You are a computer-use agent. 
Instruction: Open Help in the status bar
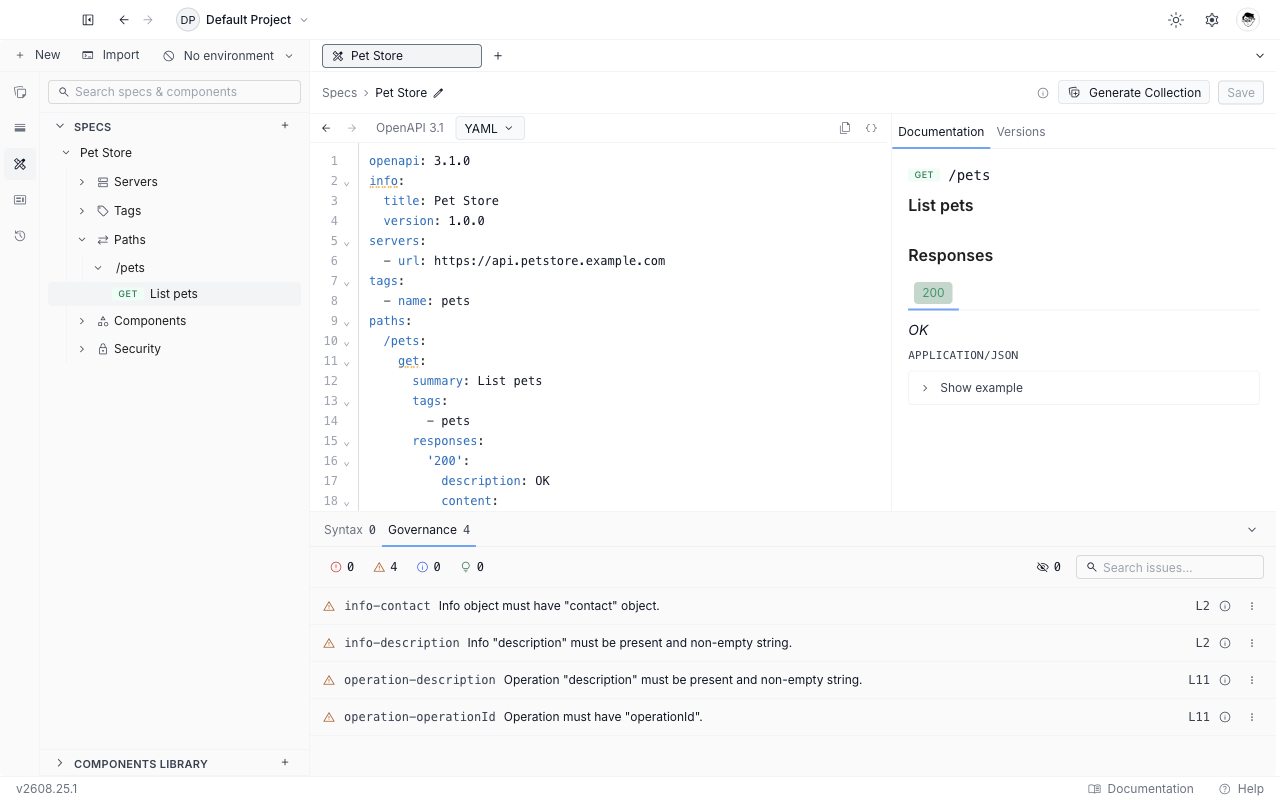(1241, 789)
